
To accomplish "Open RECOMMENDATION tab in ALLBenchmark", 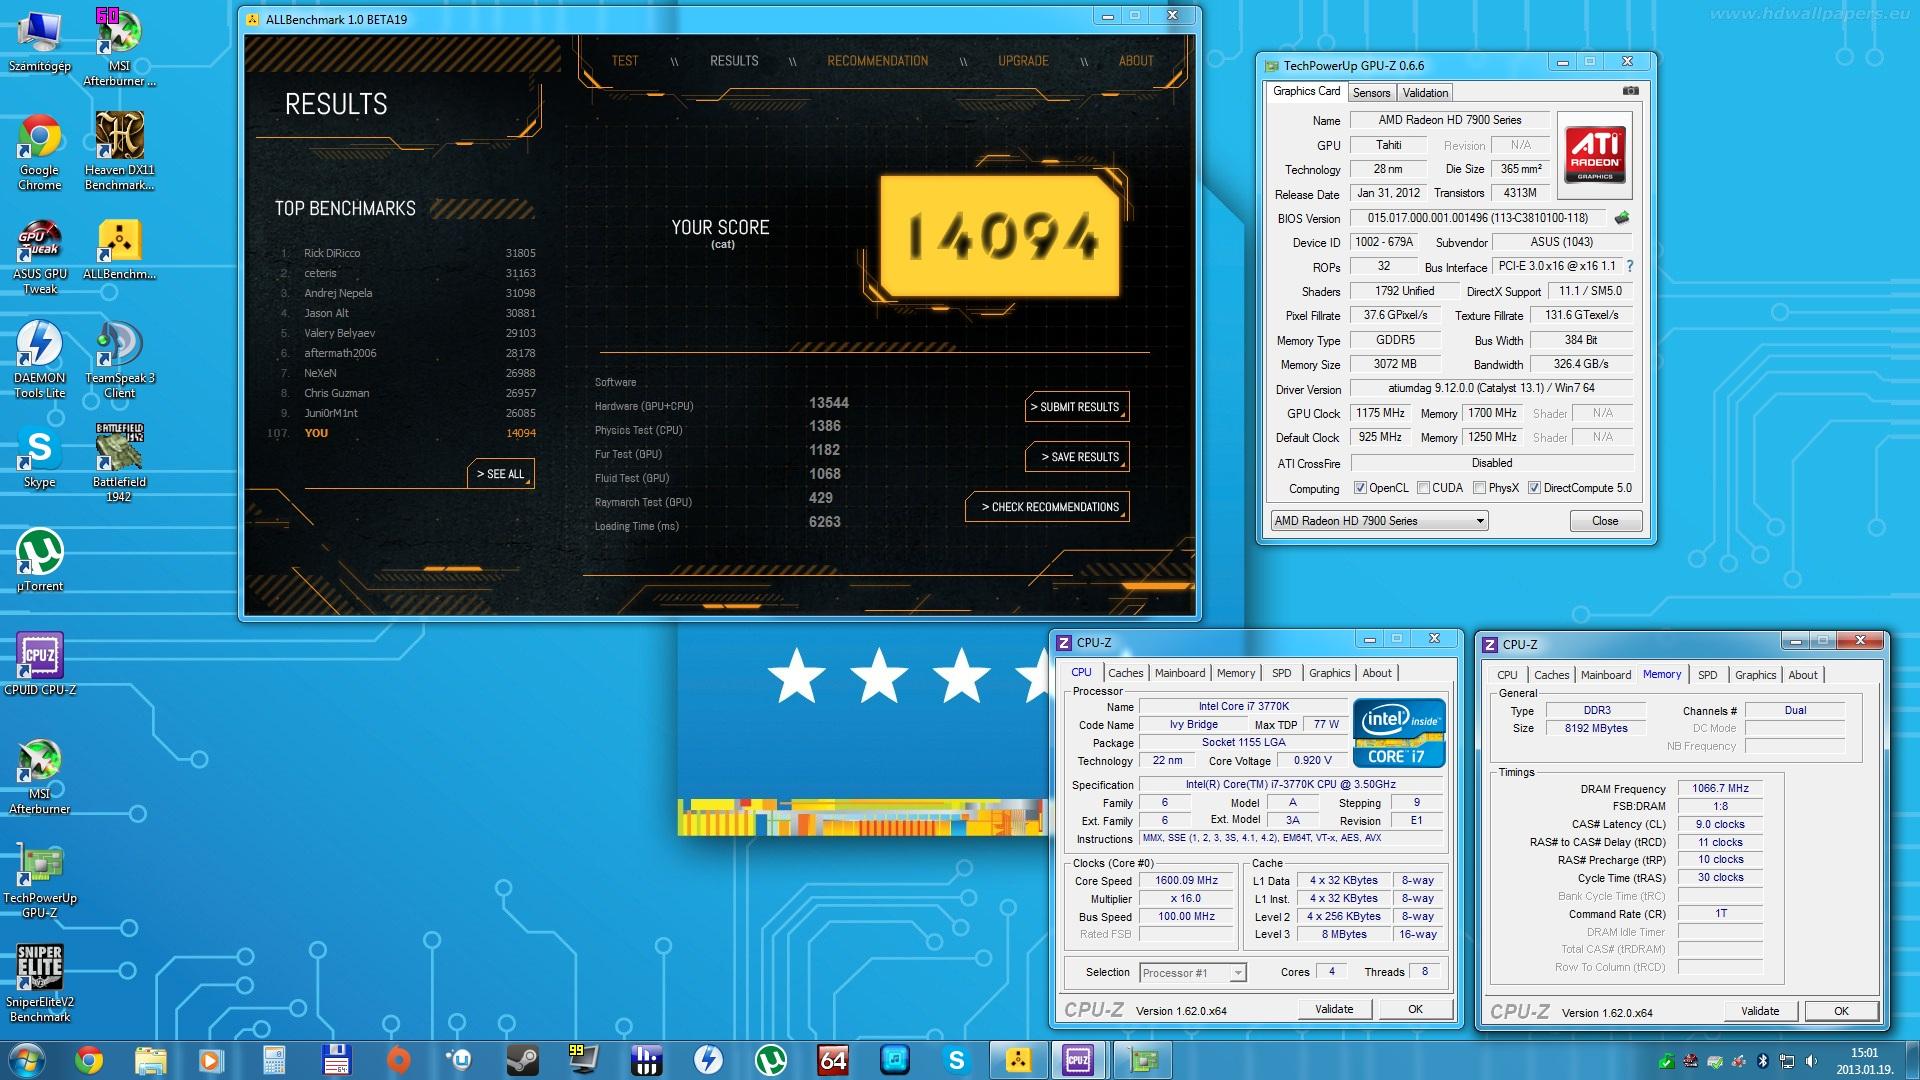I will click(877, 61).
